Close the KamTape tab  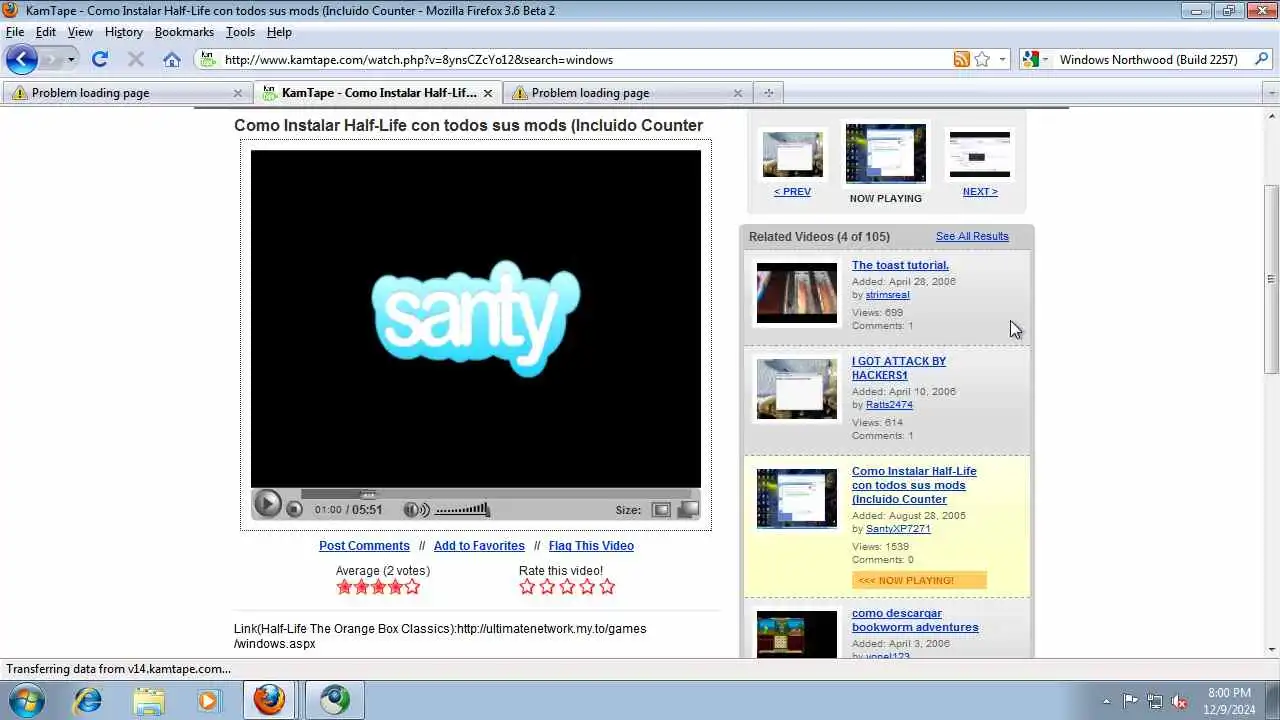click(x=487, y=93)
